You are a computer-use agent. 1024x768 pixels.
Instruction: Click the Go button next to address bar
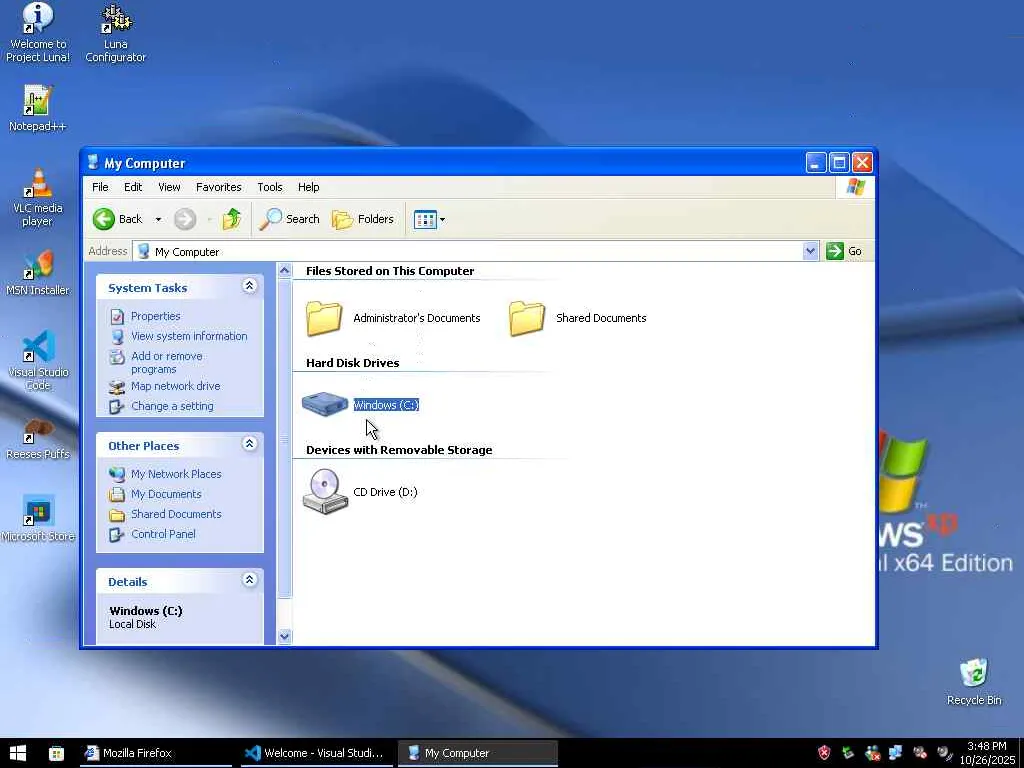pyautogui.click(x=844, y=251)
